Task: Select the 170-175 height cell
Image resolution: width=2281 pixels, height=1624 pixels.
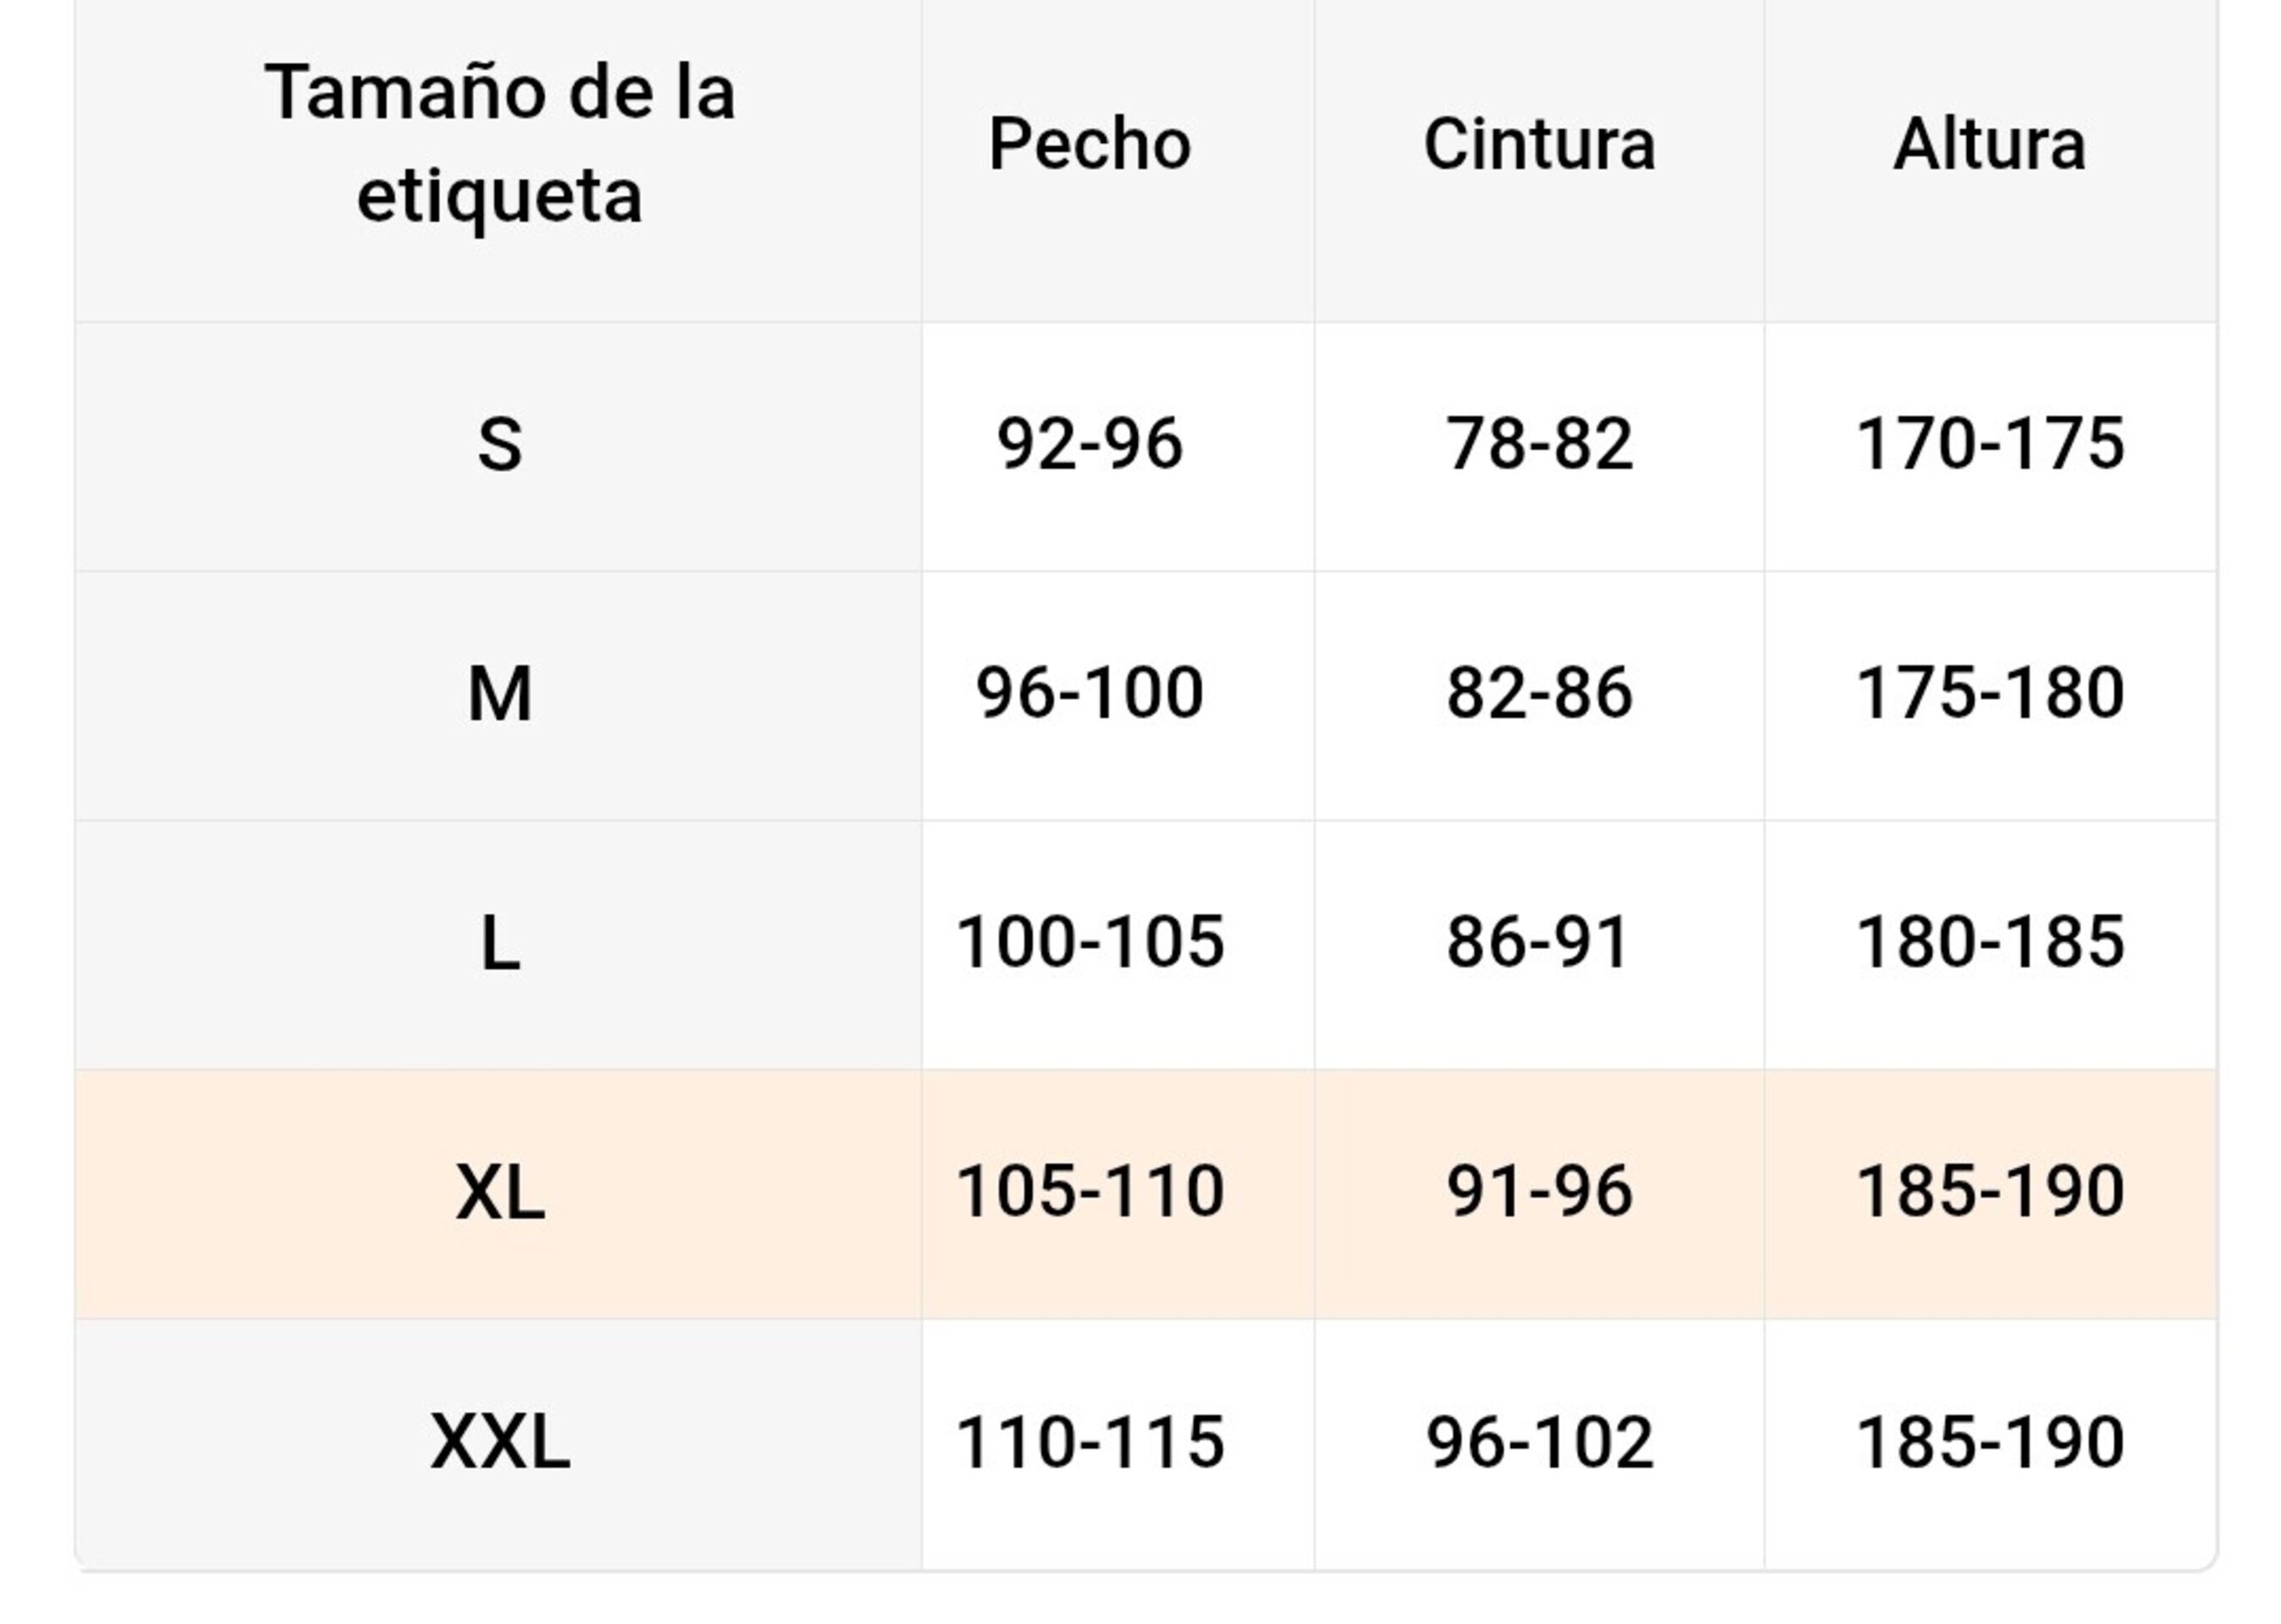Action: tap(1989, 444)
